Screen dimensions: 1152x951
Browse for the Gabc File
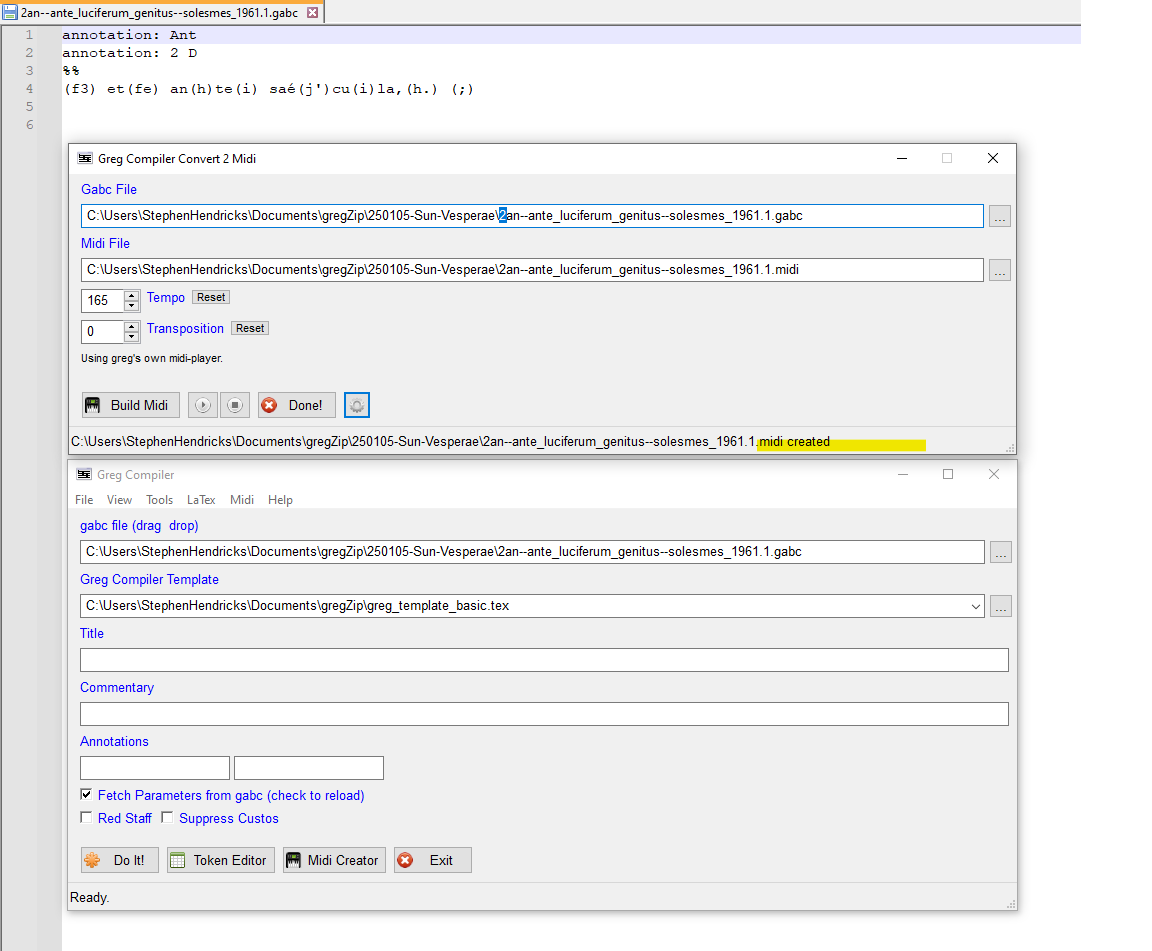tap(1000, 216)
